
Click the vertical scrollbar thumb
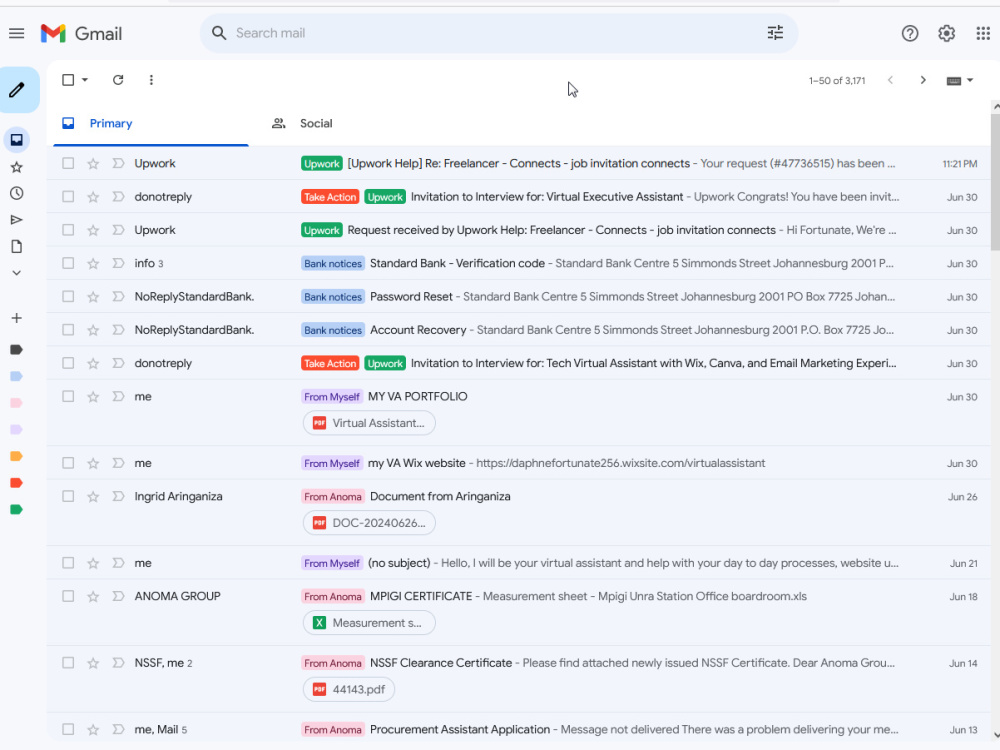[x=996, y=182]
